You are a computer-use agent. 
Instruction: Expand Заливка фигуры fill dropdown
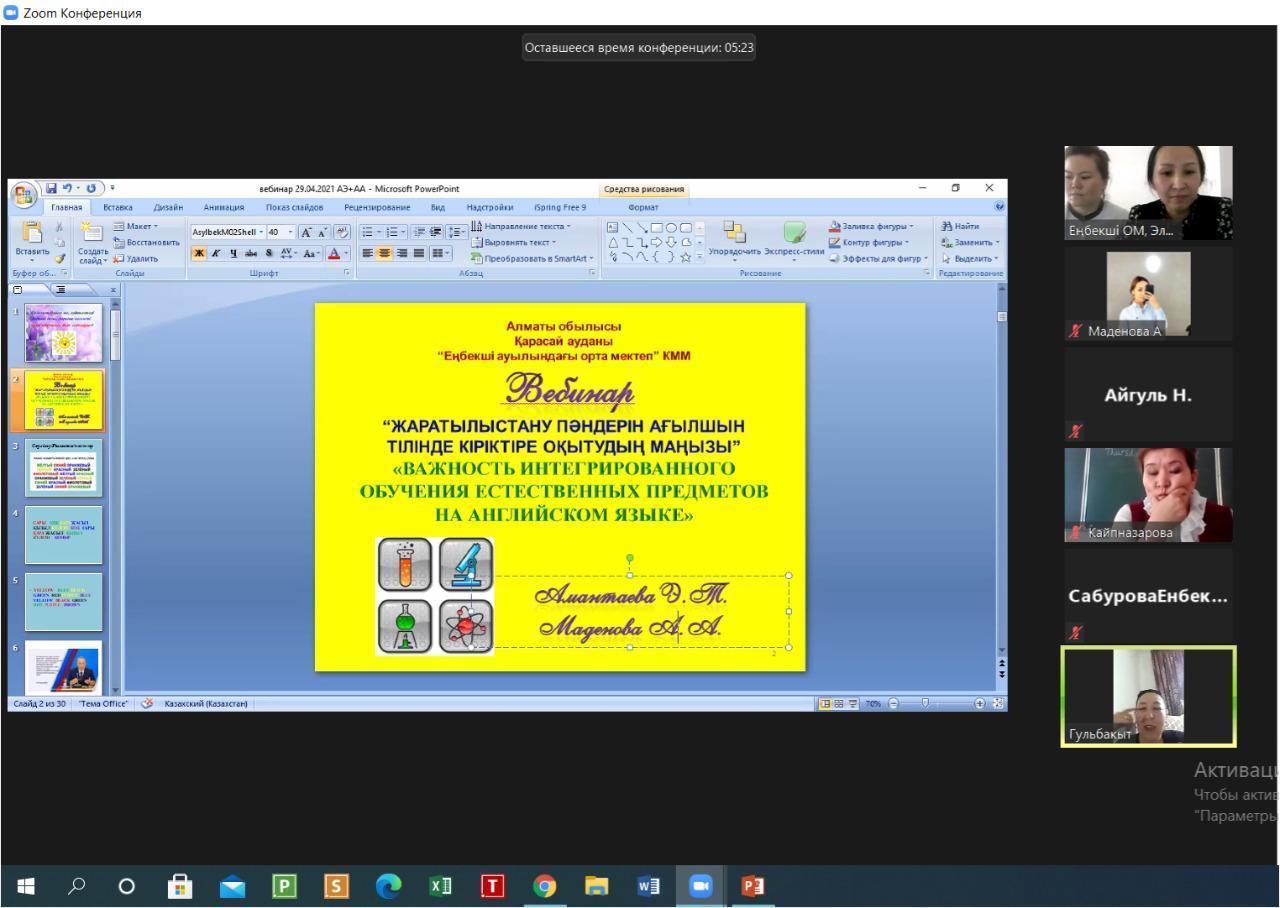pyautogui.click(x=872, y=227)
